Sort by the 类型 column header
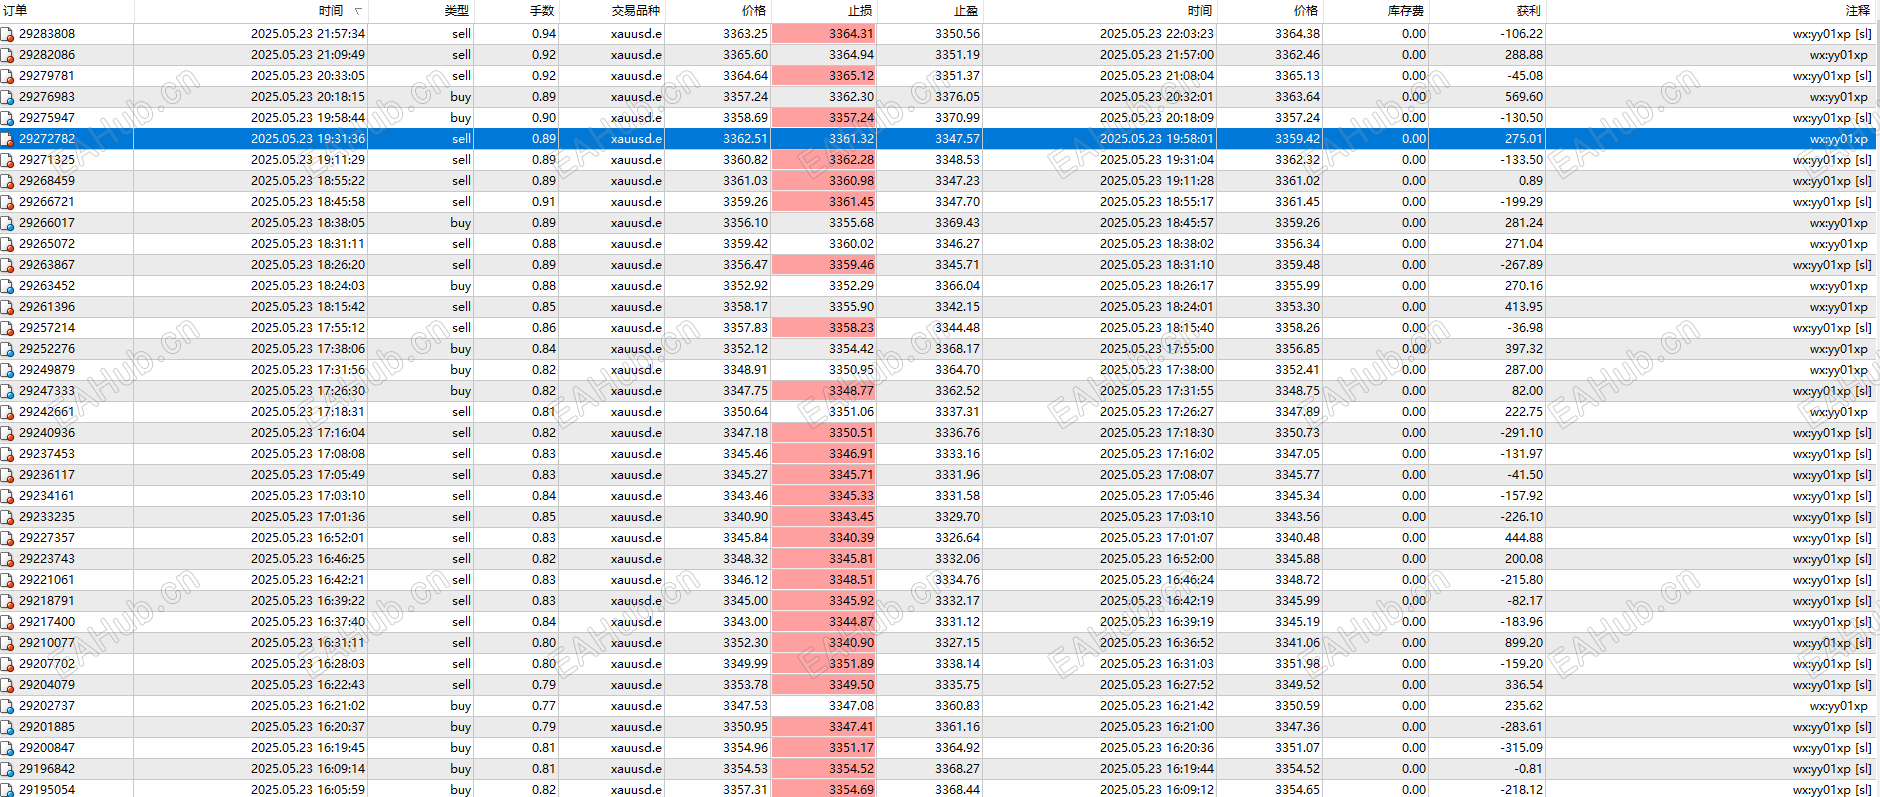 [x=421, y=11]
